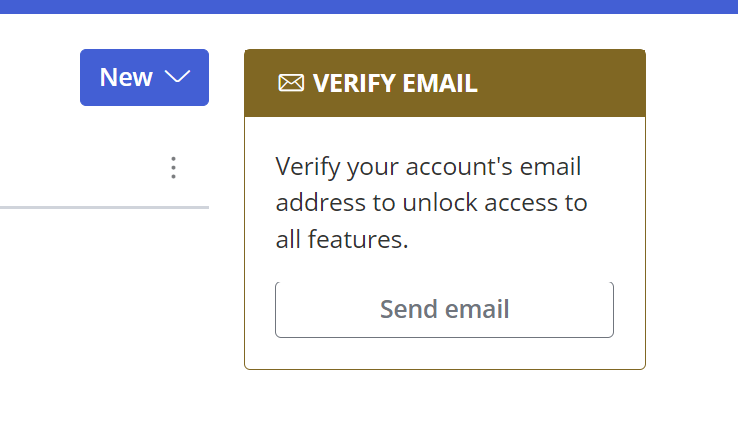This screenshot has height=425, width=738.
Task: Click the gray horizontal divider line
Action: [104, 207]
